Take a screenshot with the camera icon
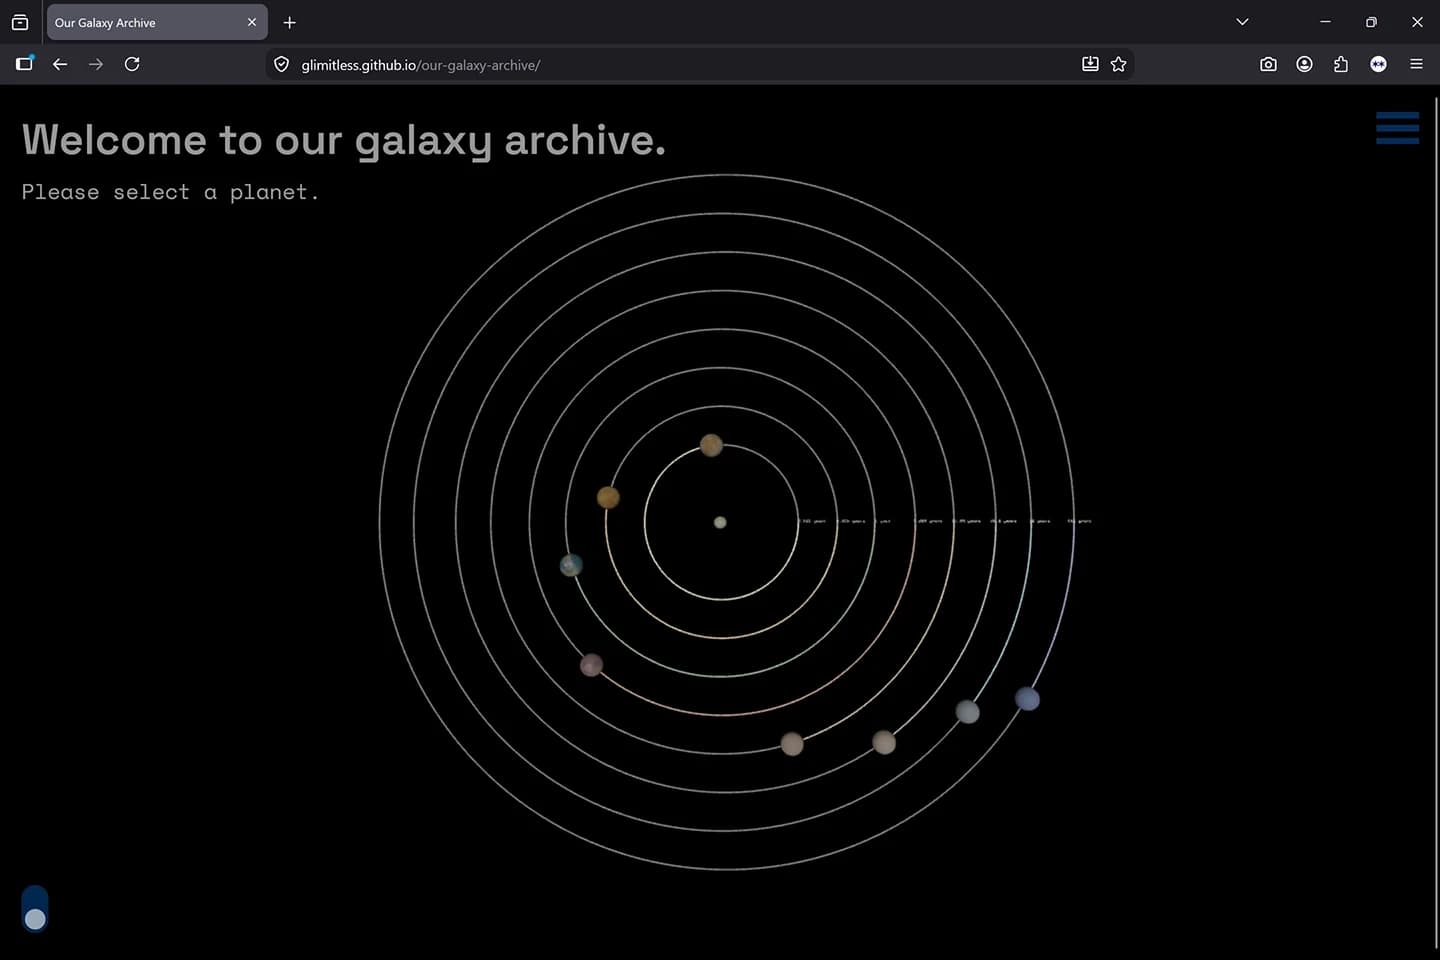Viewport: 1440px width, 960px height. pos(1268,64)
